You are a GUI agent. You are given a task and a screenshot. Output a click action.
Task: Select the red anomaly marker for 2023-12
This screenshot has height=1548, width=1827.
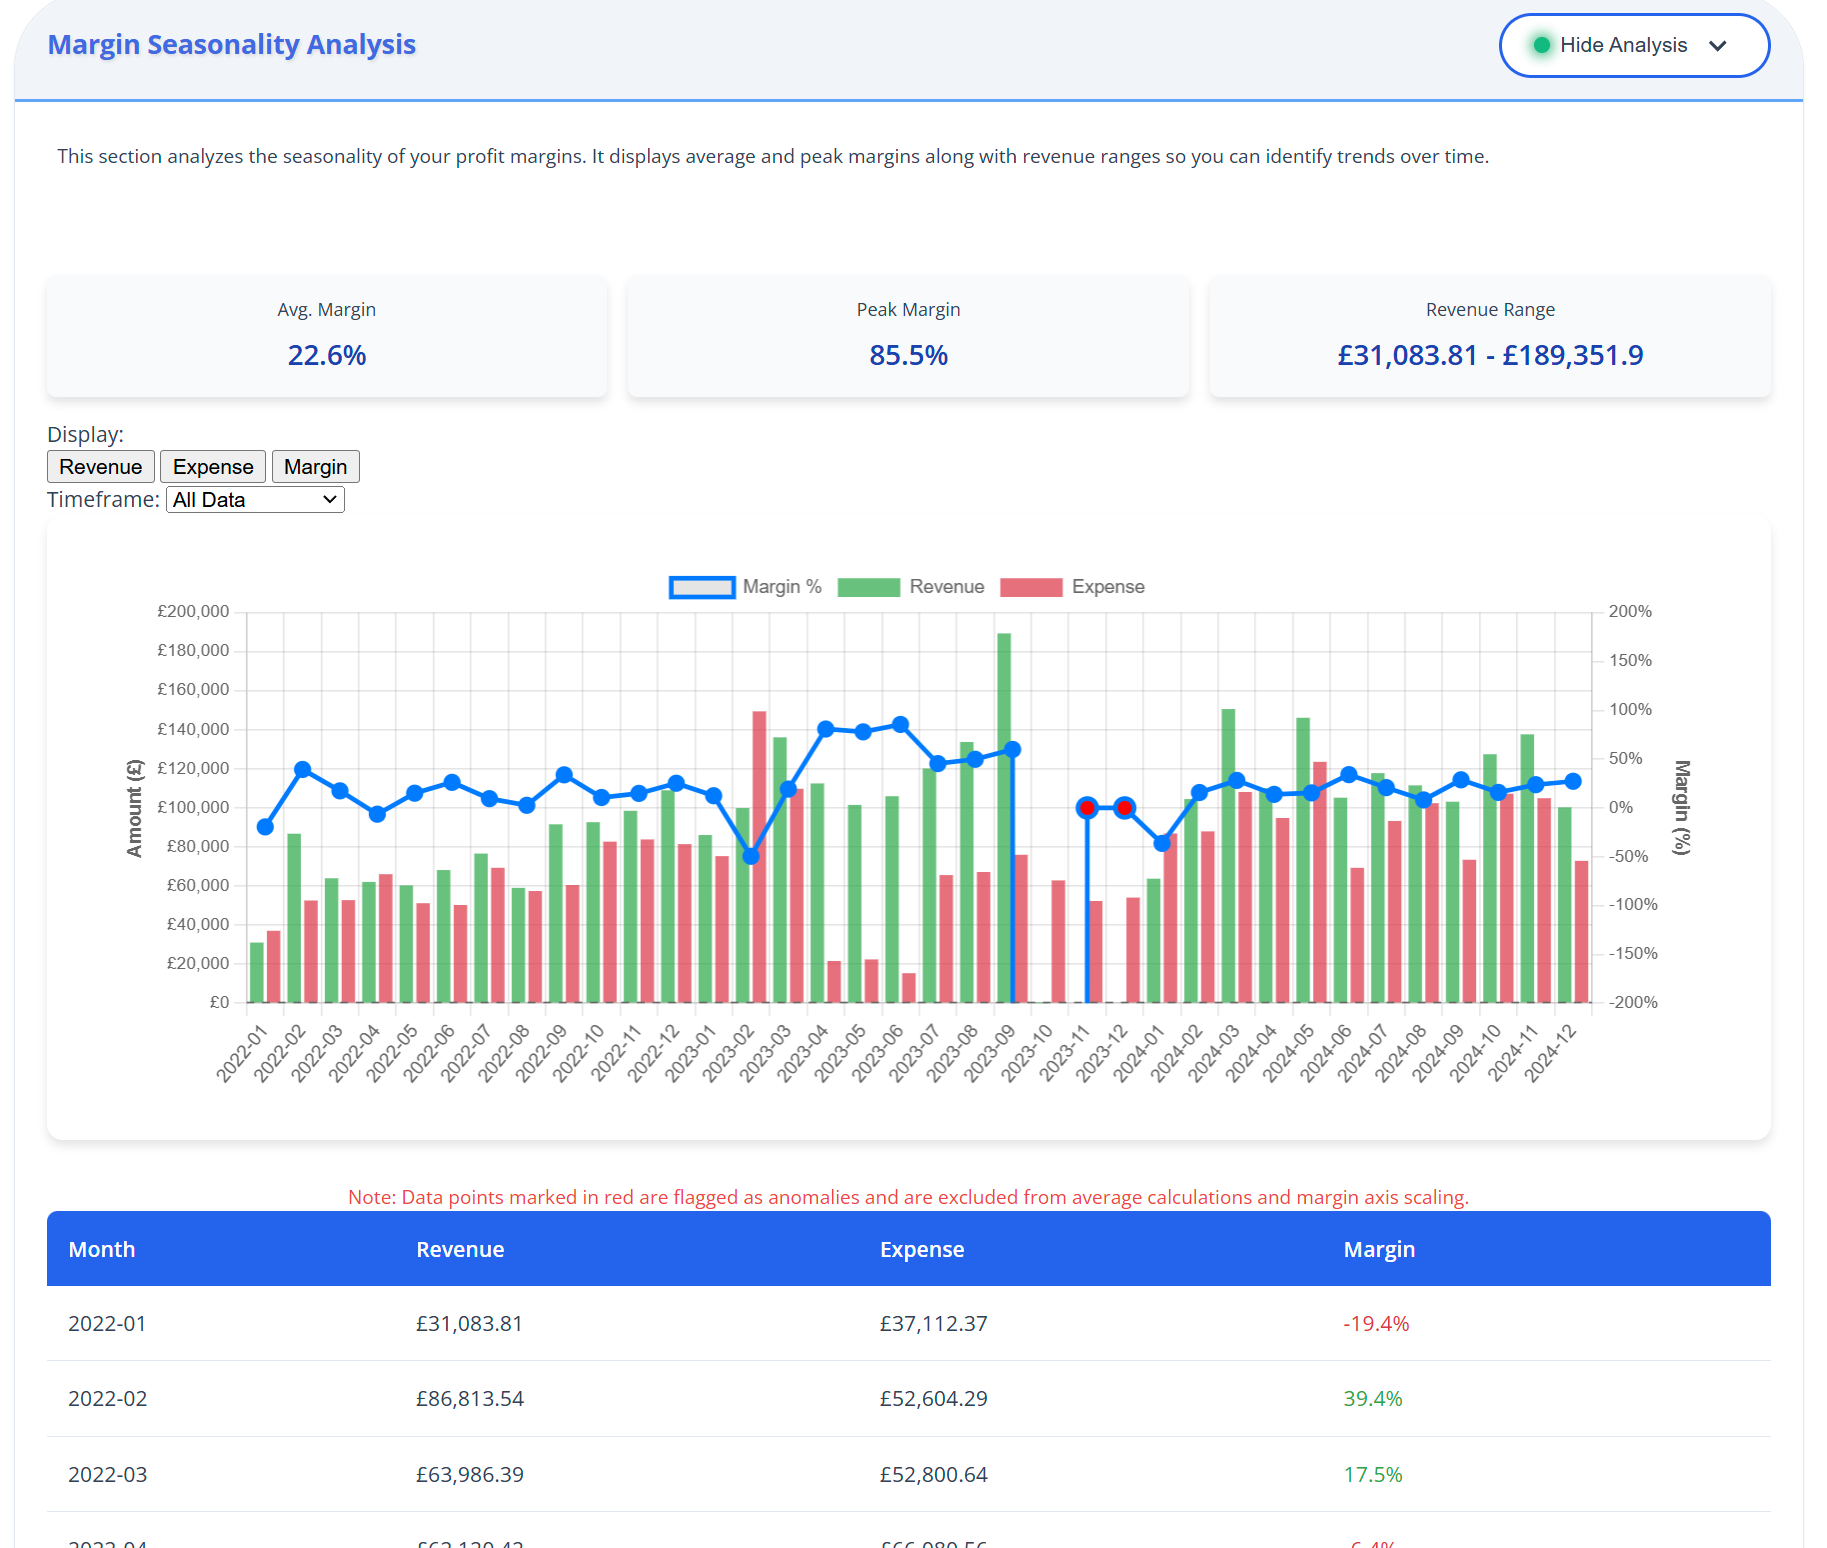1126,808
